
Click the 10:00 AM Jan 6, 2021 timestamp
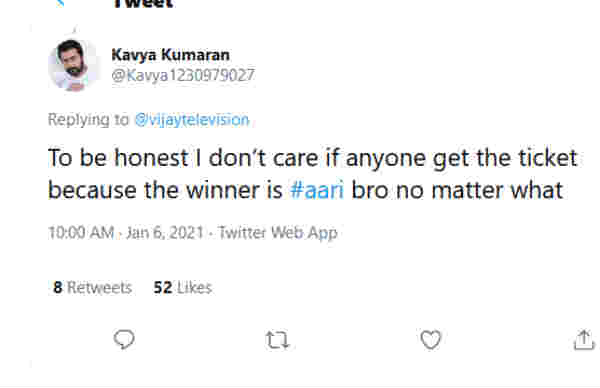tap(126, 233)
